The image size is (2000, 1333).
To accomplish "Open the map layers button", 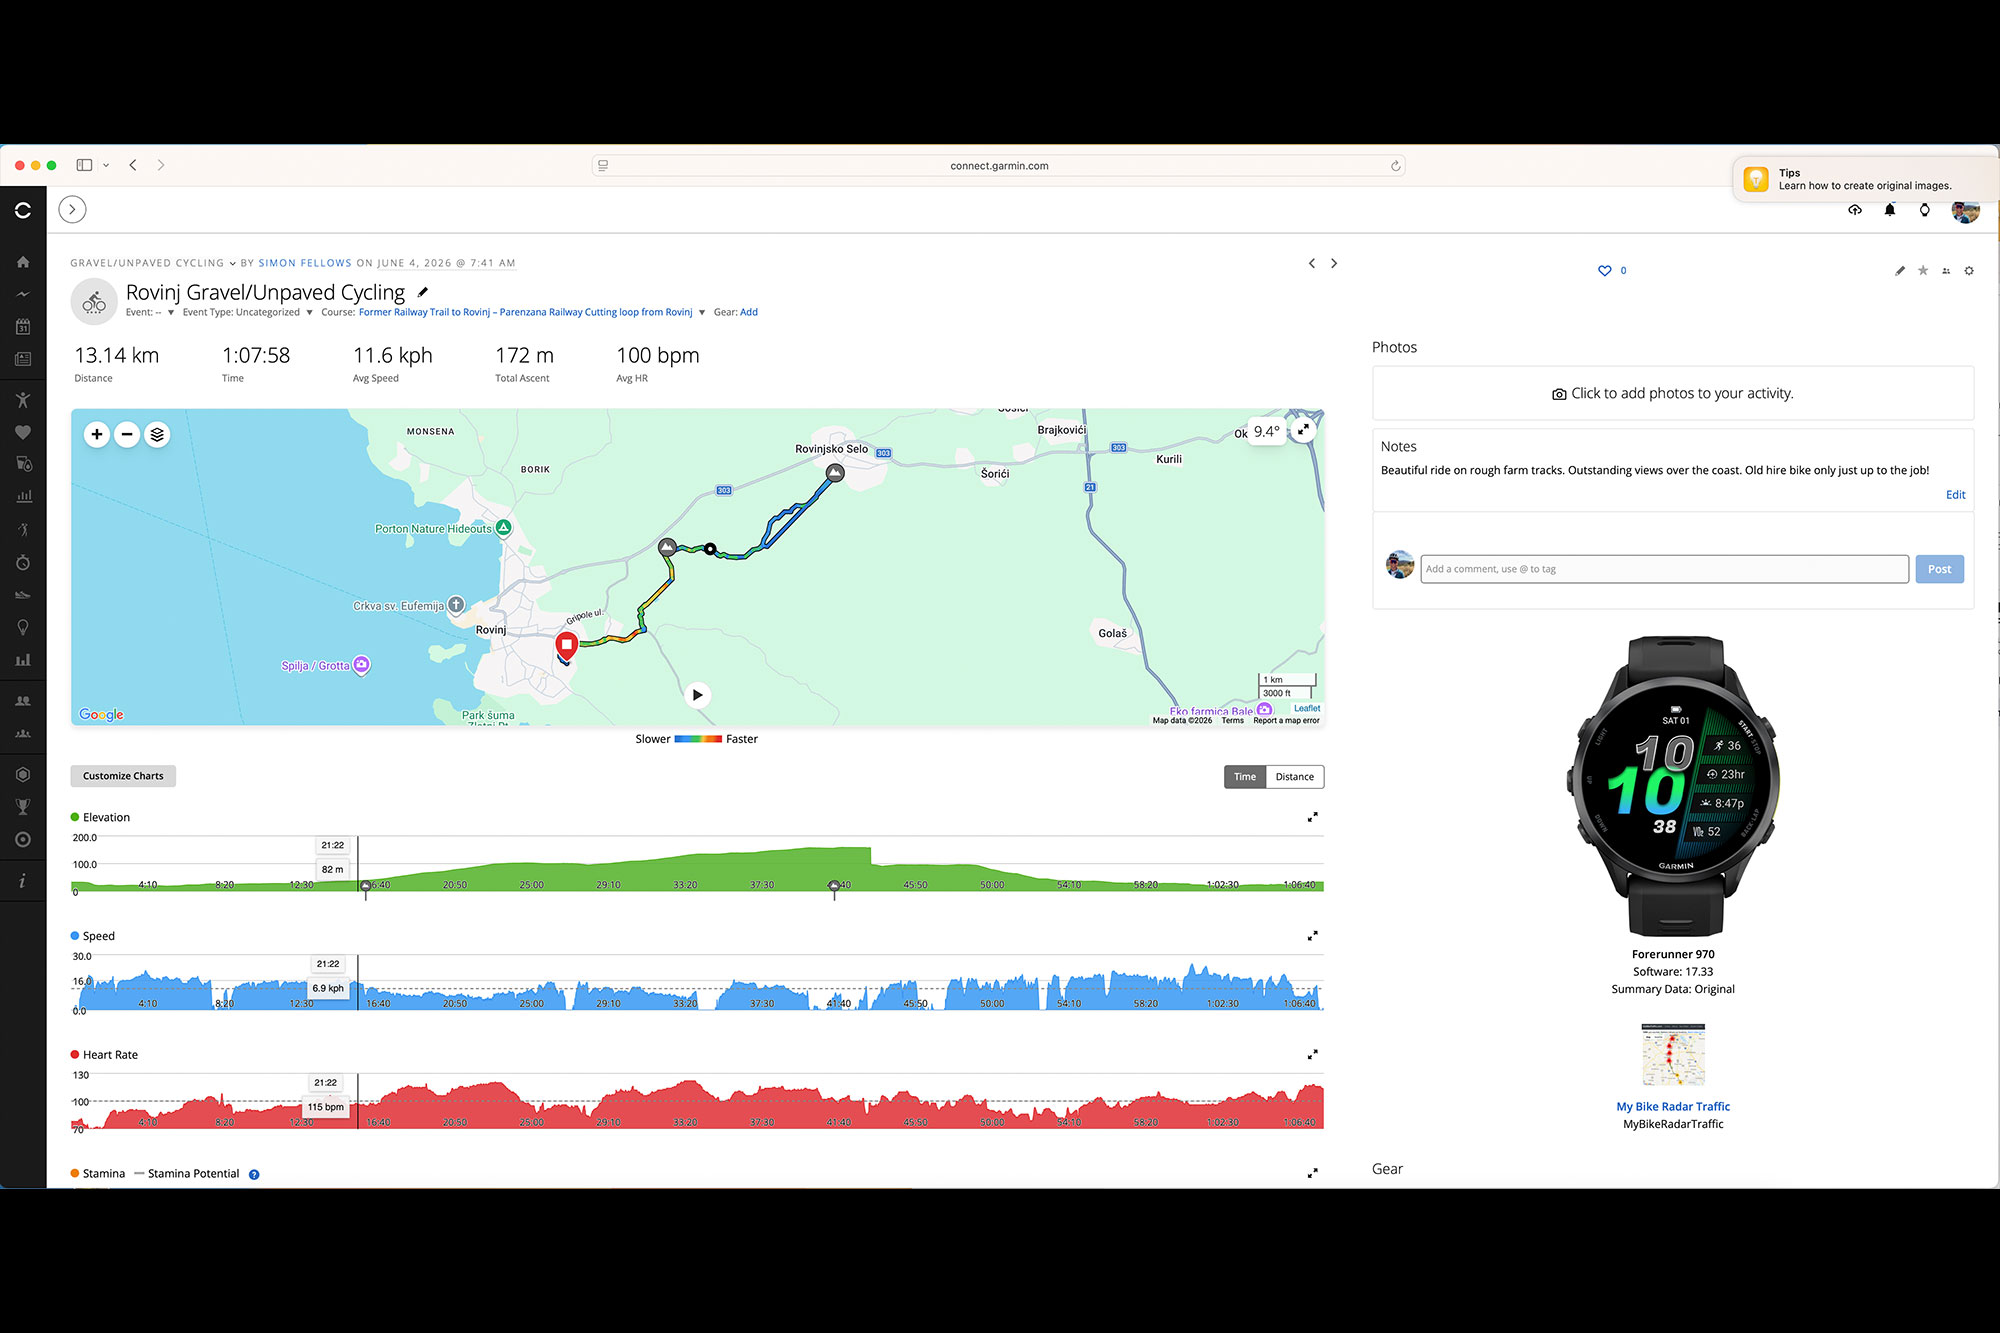I will (x=157, y=434).
